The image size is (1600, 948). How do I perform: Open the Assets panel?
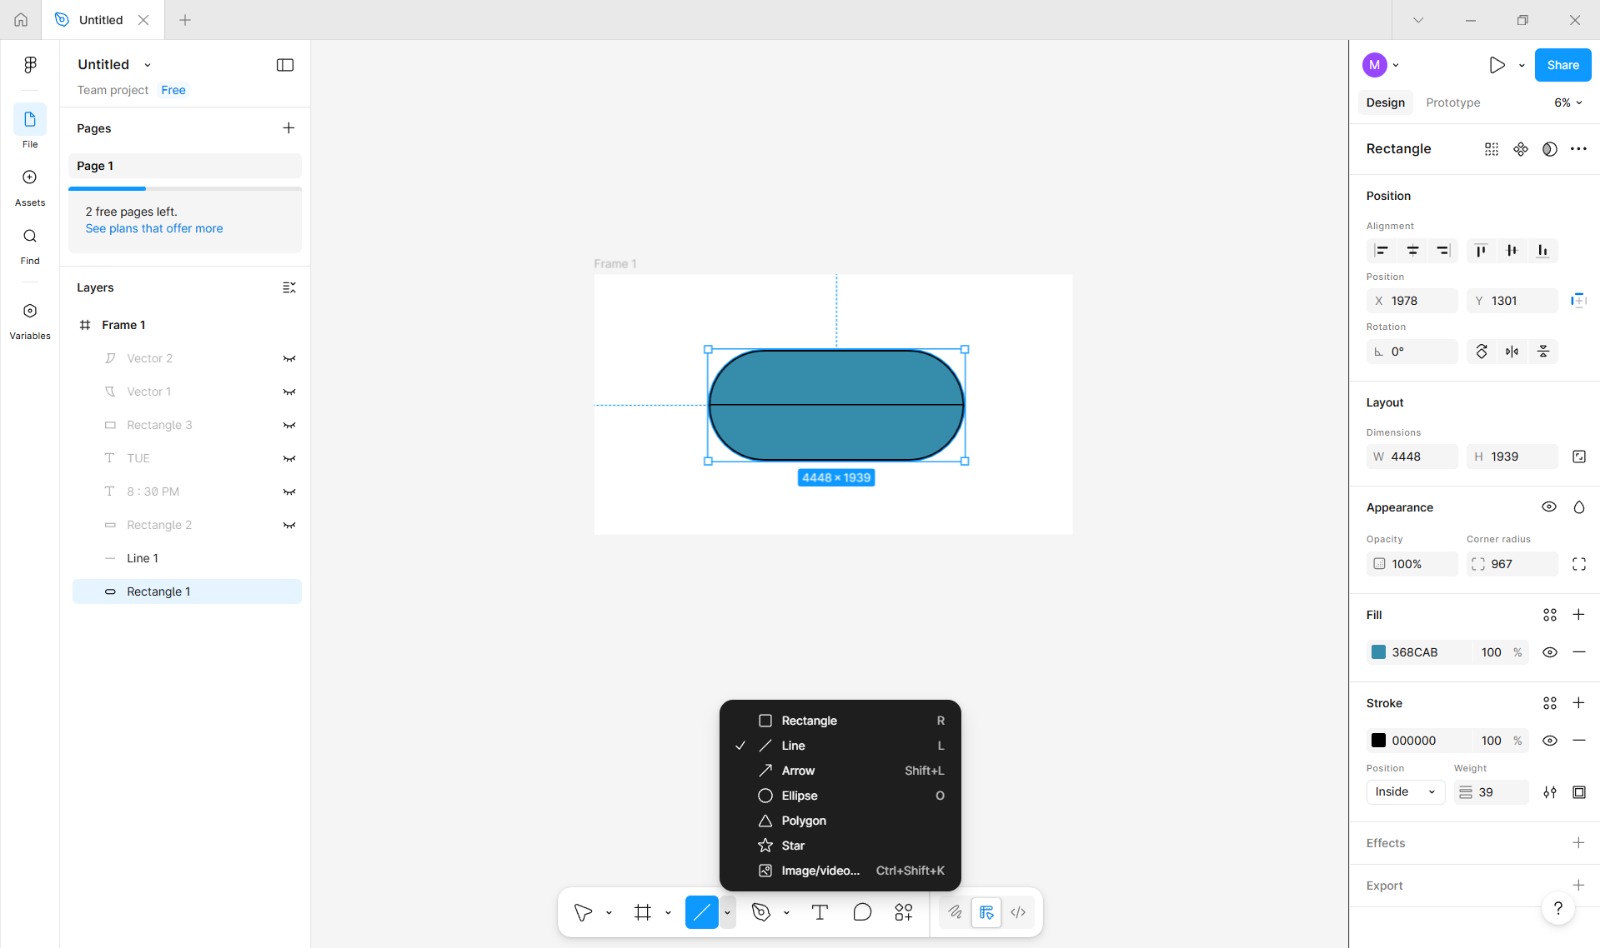29,185
